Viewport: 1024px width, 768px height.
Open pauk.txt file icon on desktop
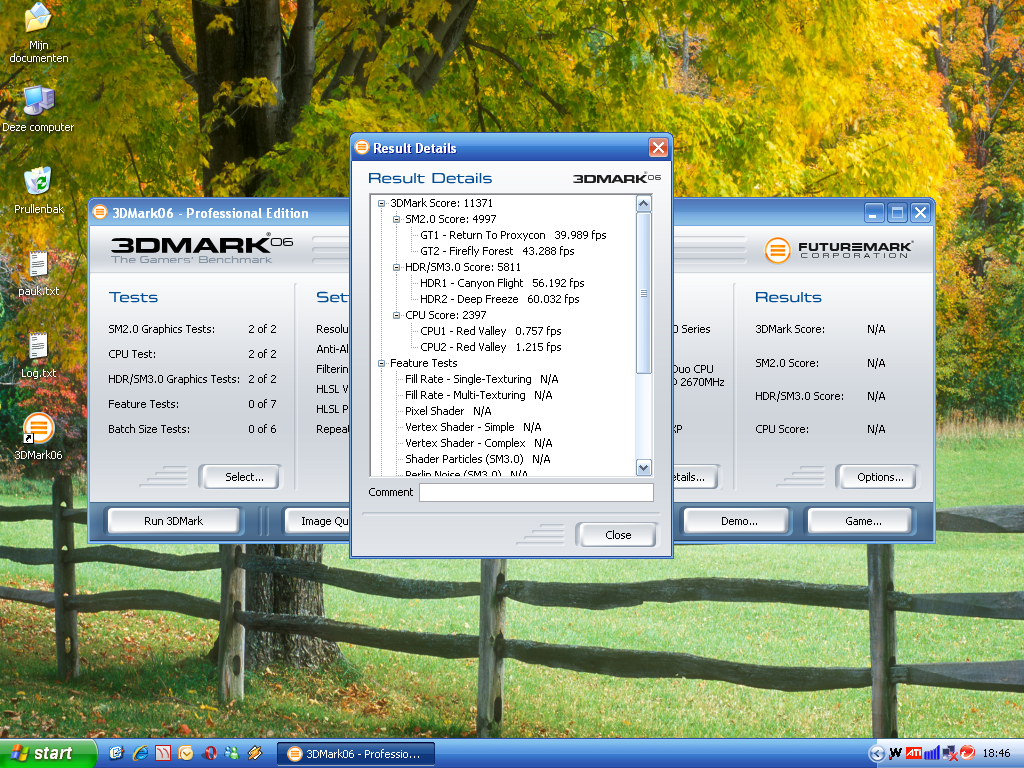click(39, 272)
